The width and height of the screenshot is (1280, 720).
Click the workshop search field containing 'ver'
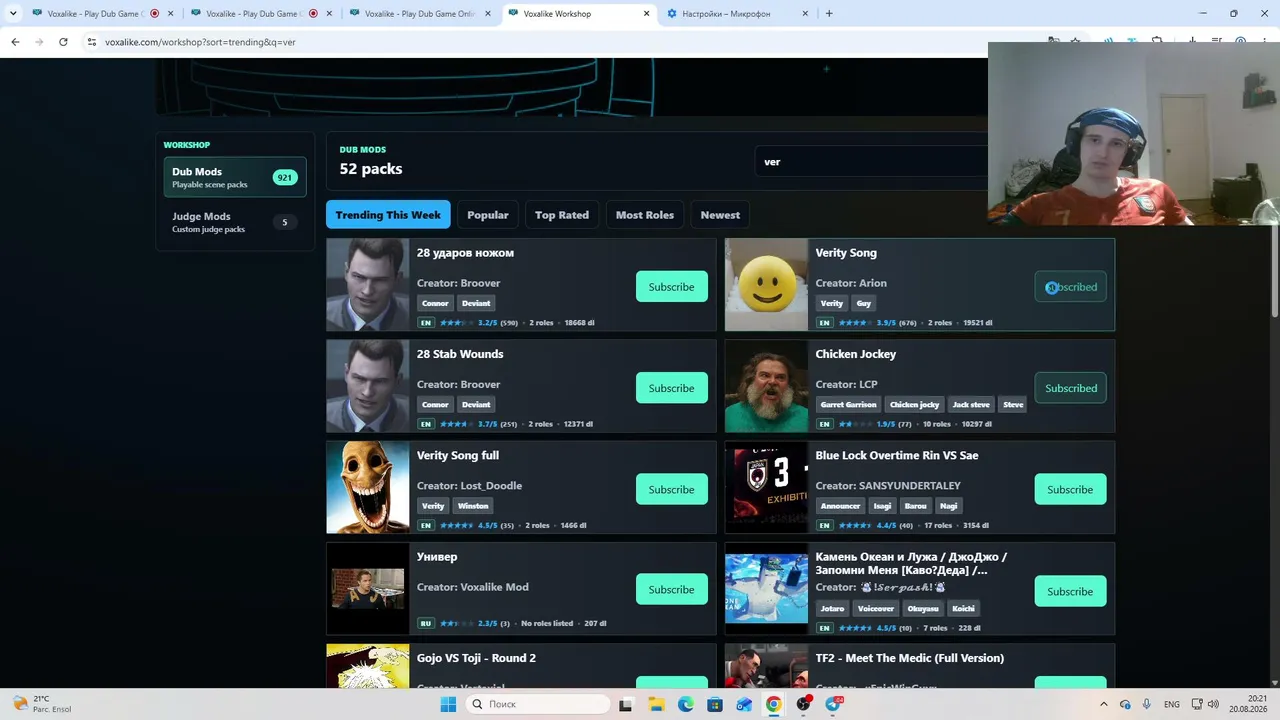[870, 162]
